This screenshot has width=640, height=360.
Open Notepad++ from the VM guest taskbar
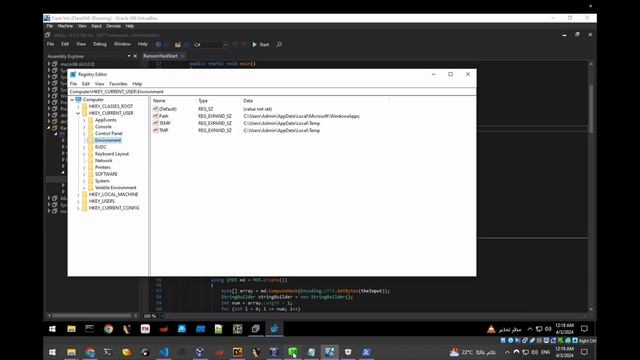tap(218, 329)
